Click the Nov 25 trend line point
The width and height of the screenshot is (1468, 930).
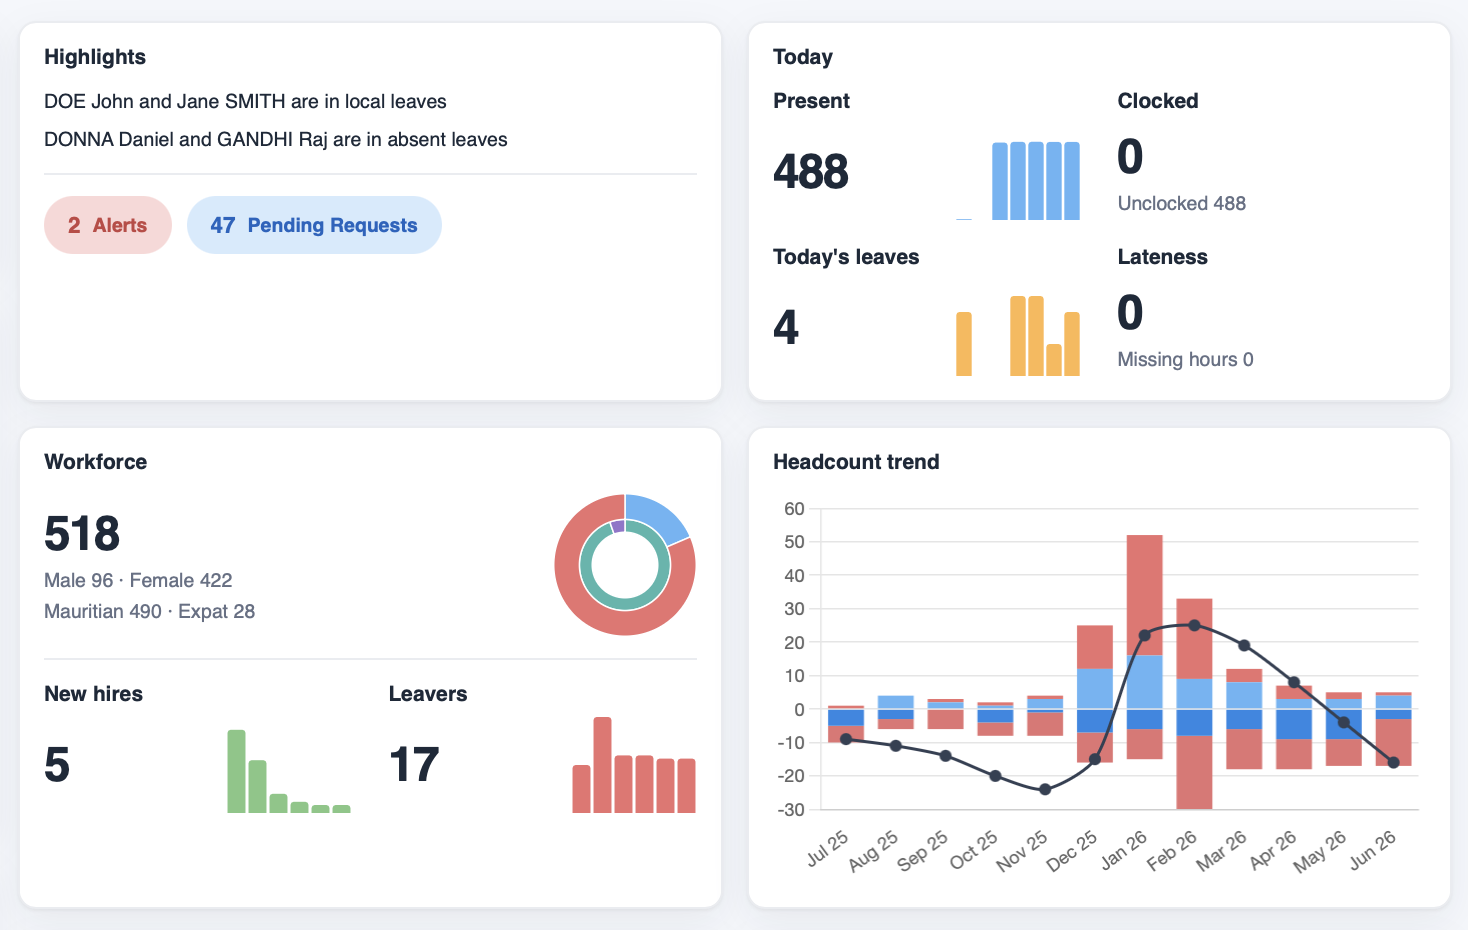tap(1045, 789)
